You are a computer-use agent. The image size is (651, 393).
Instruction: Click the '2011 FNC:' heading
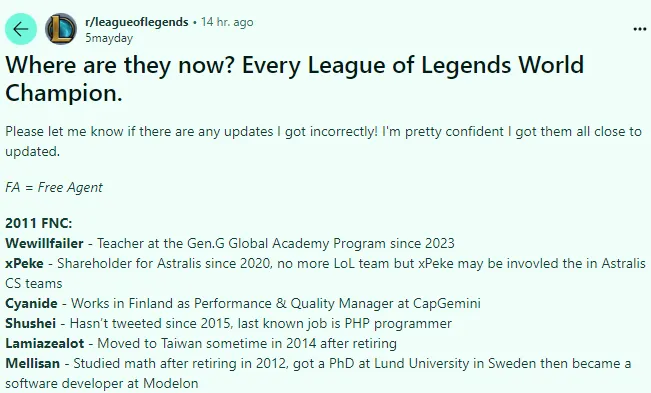click(x=39, y=223)
